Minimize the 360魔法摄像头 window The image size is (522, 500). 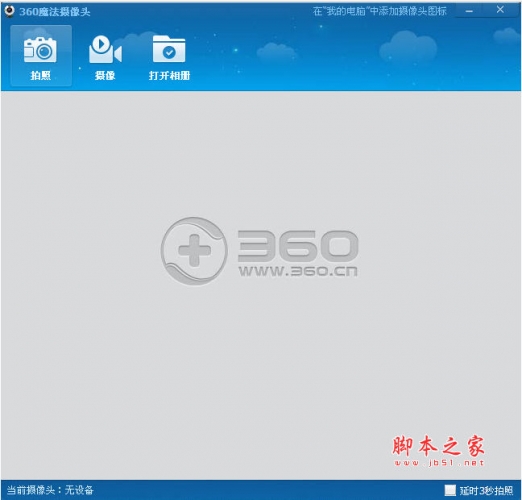point(469,11)
